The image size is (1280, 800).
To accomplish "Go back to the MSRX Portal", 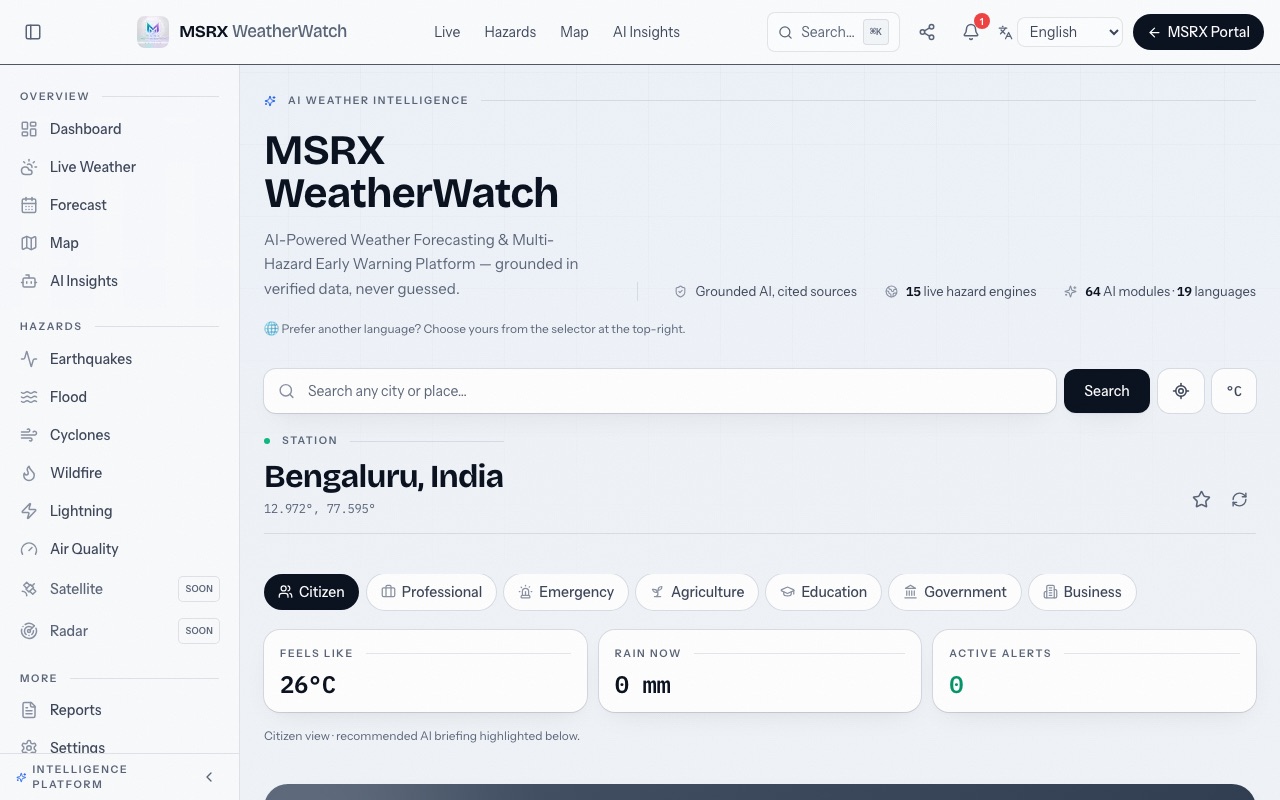I will click(x=1198, y=32).
